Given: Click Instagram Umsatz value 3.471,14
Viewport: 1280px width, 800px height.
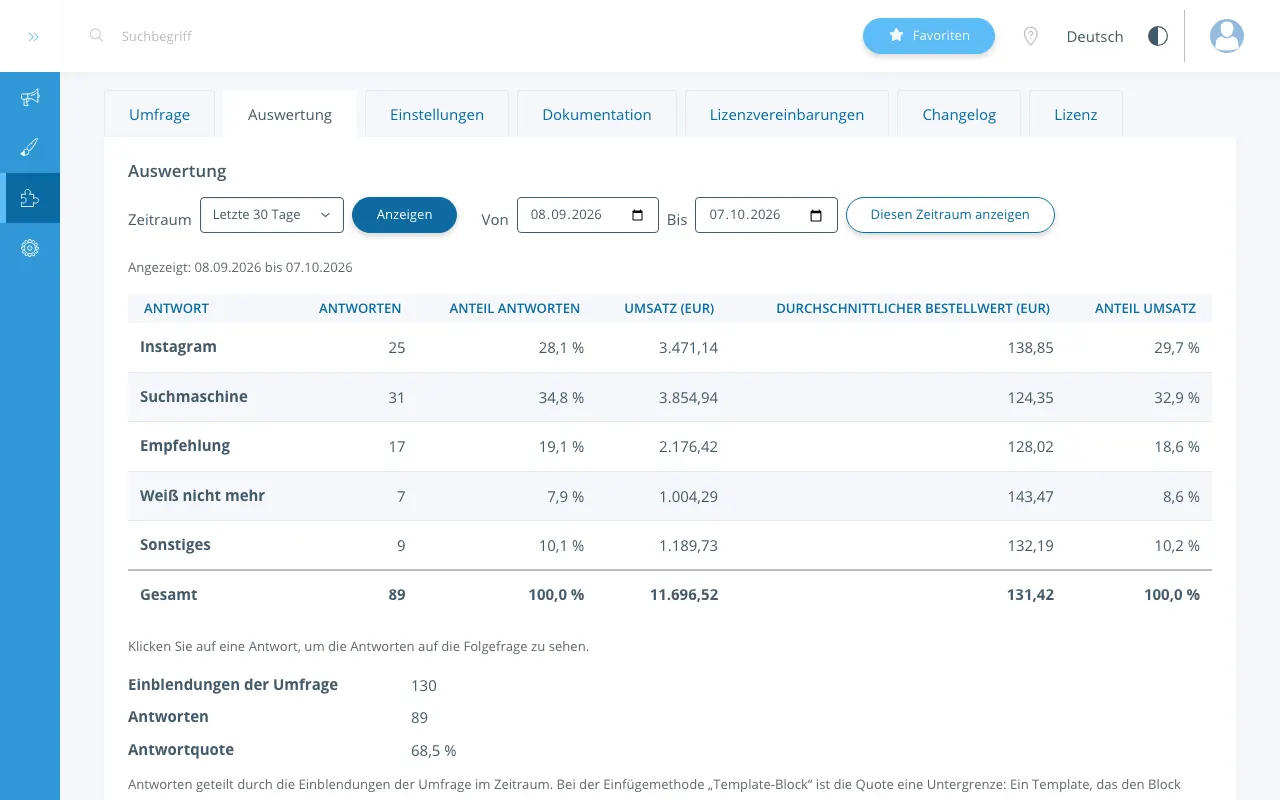Looking at the screenshot, I should (x=688, y=348).
